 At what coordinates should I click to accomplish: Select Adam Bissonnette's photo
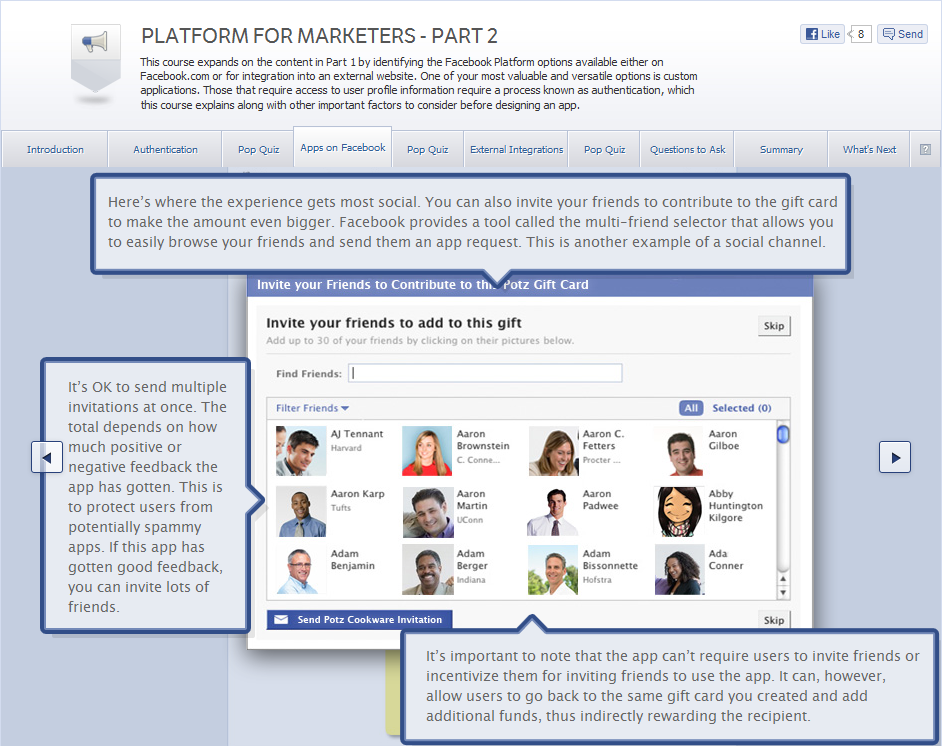pos(553,570)
